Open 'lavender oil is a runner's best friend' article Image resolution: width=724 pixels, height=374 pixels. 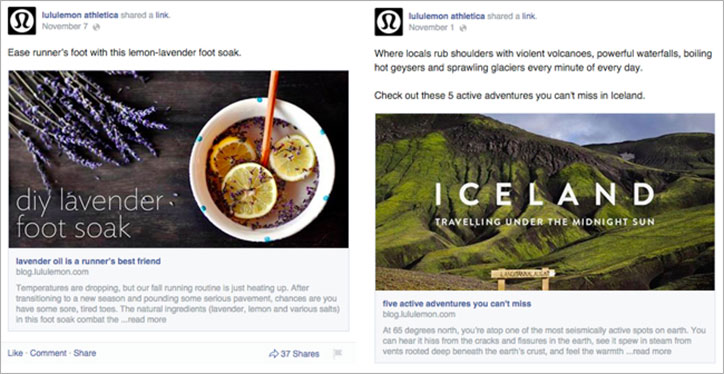coord(88,261)
